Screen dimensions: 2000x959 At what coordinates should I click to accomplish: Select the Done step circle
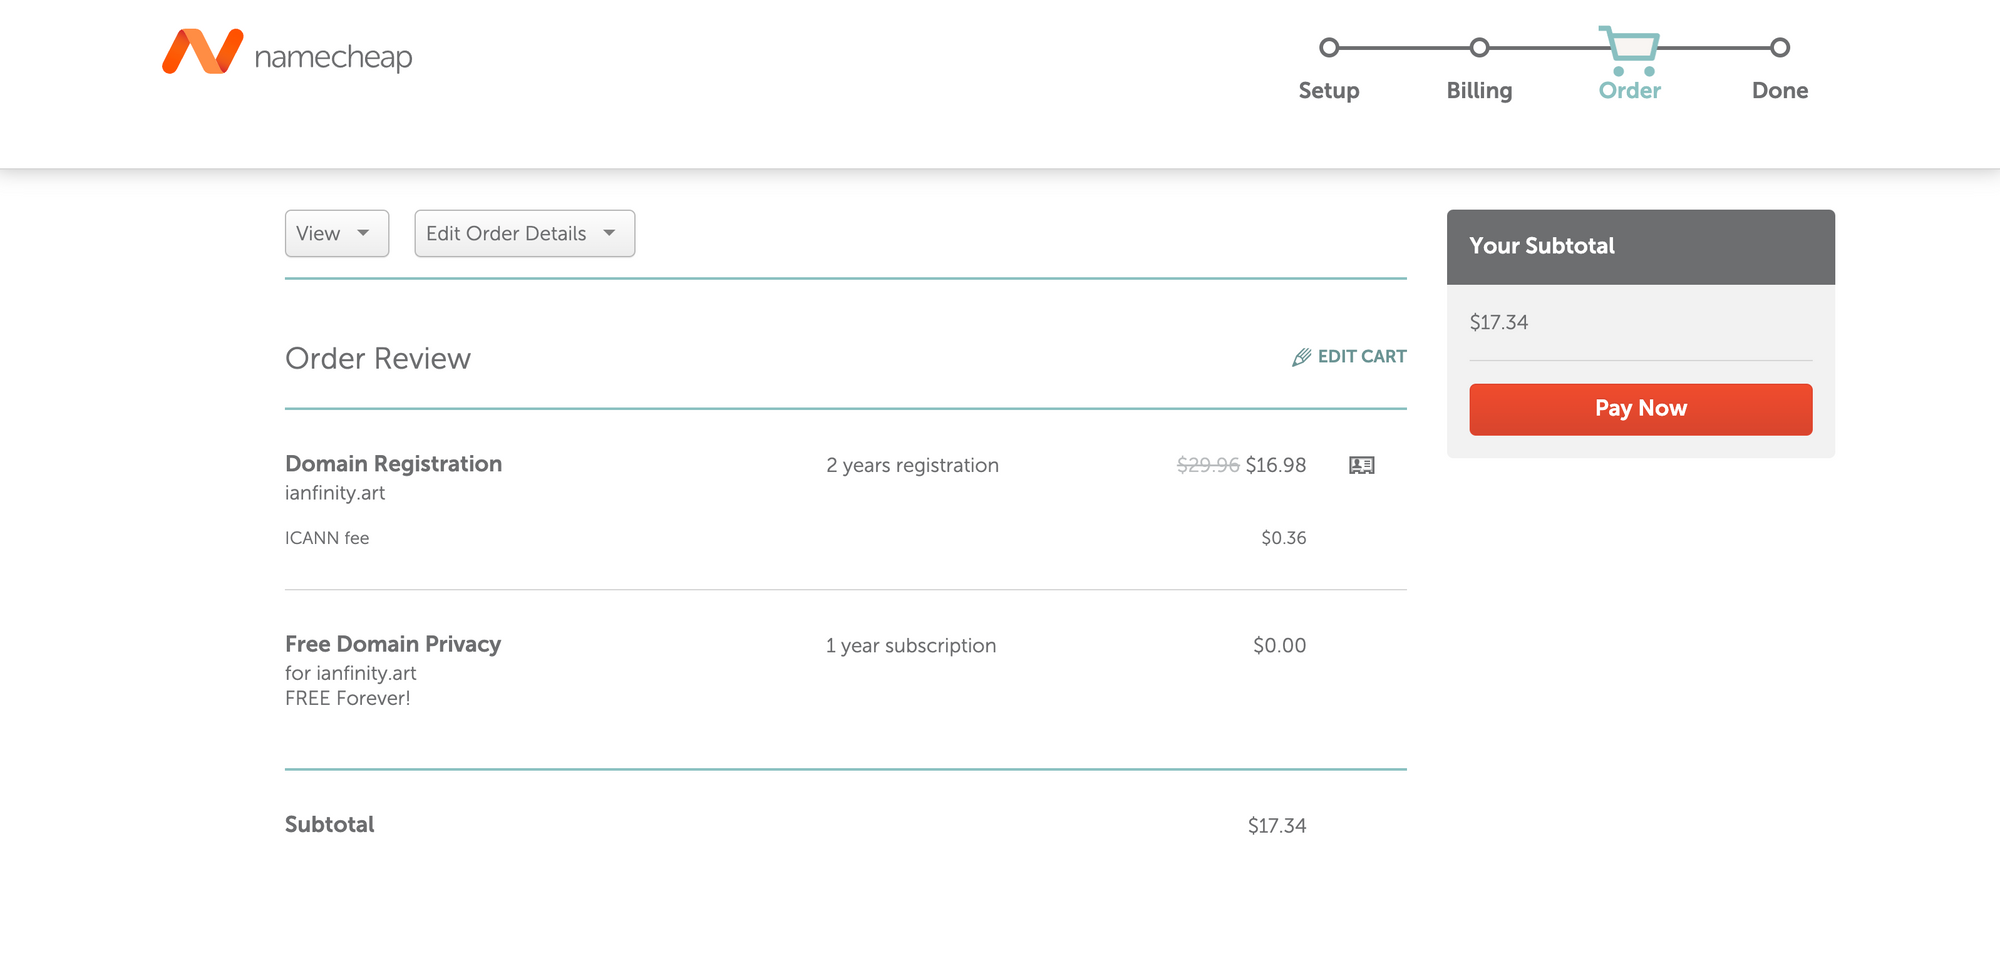click(1780, 47)
